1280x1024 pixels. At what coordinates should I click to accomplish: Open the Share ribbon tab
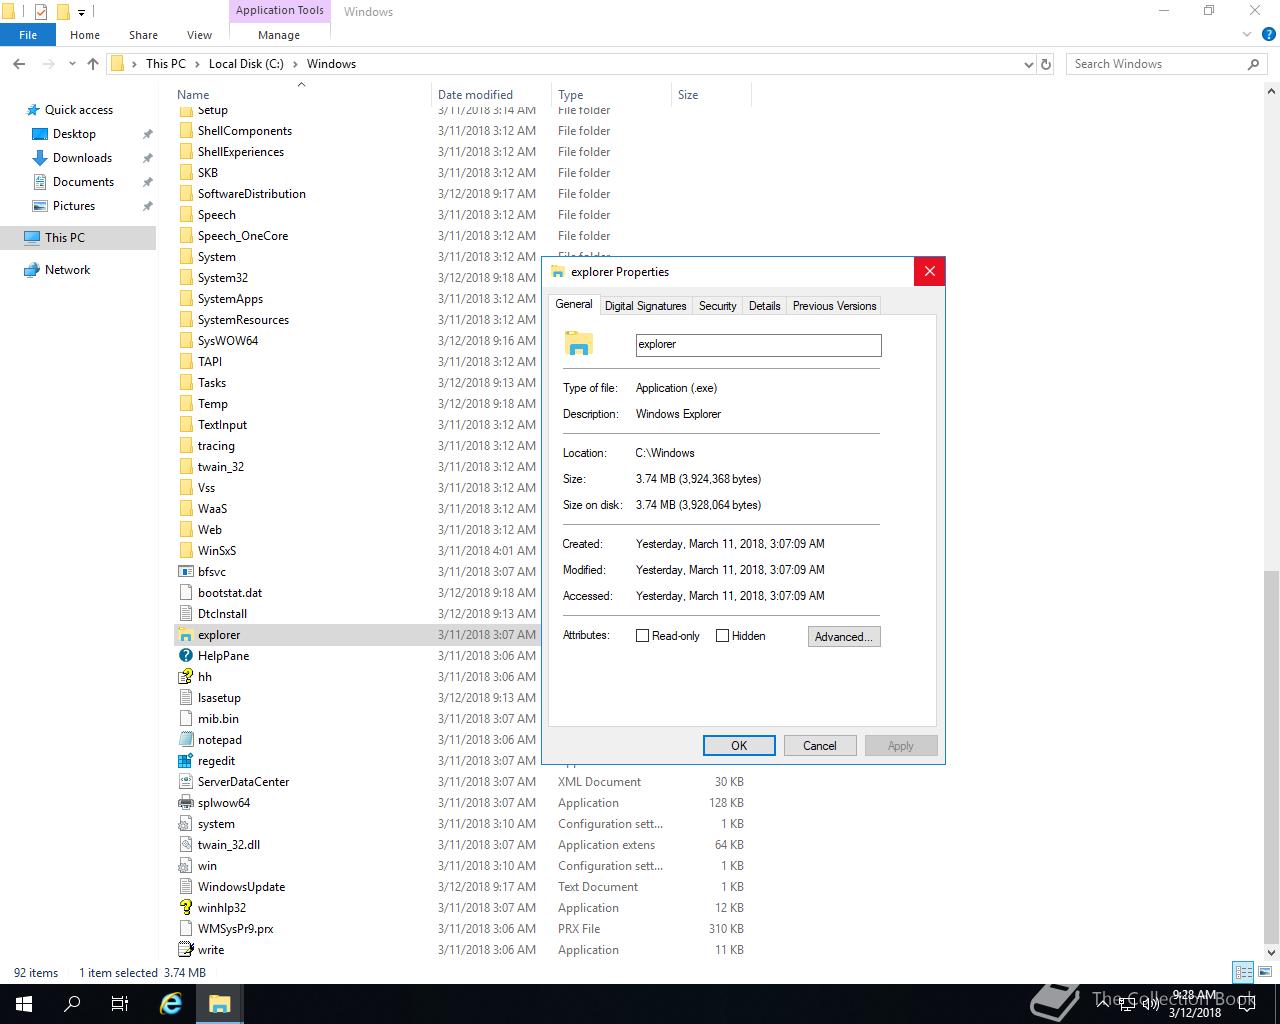click(143, 35)
